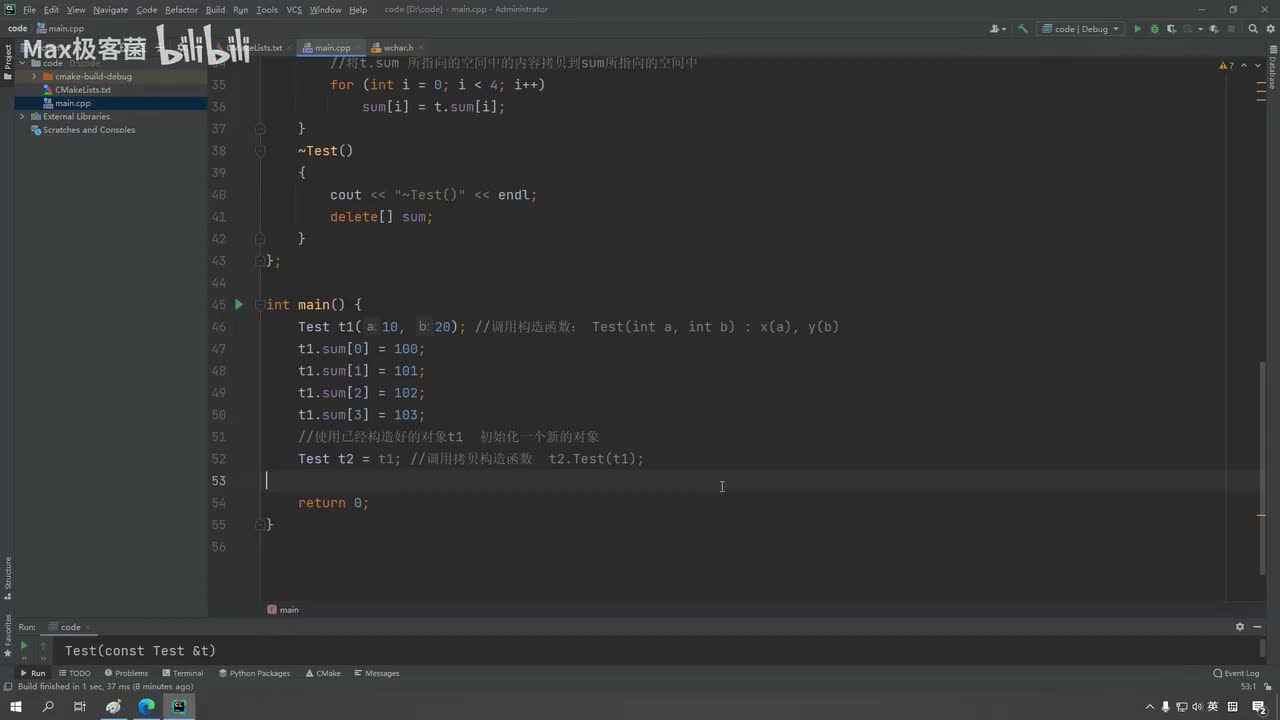This screenshot has width=1280, height=720.
Task: Open the Navigate menu
Action: 110,9
